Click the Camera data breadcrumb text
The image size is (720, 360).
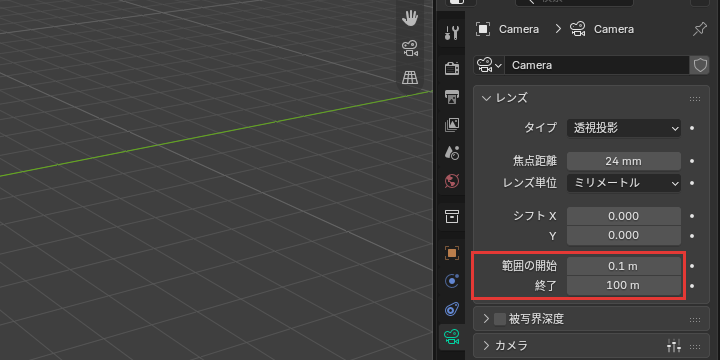(x=614, y=29)
